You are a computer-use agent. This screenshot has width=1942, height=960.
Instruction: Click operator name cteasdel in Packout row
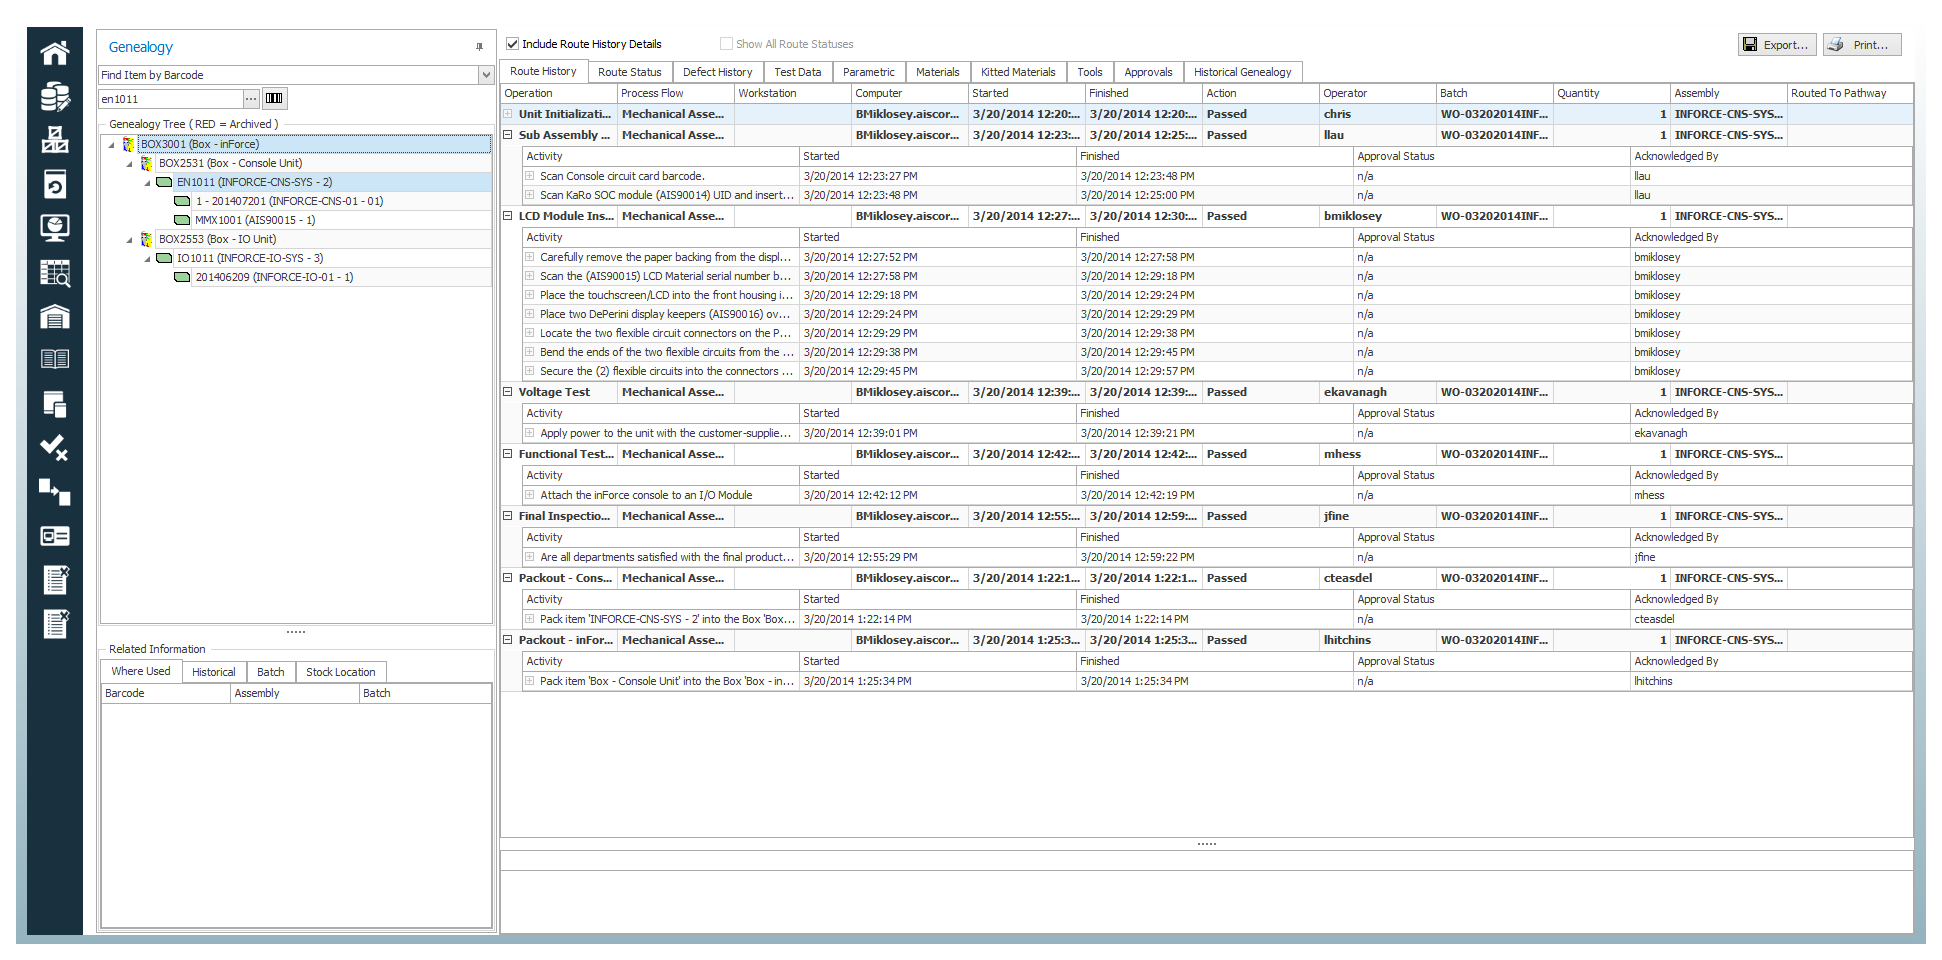(x=1348, y=578)
